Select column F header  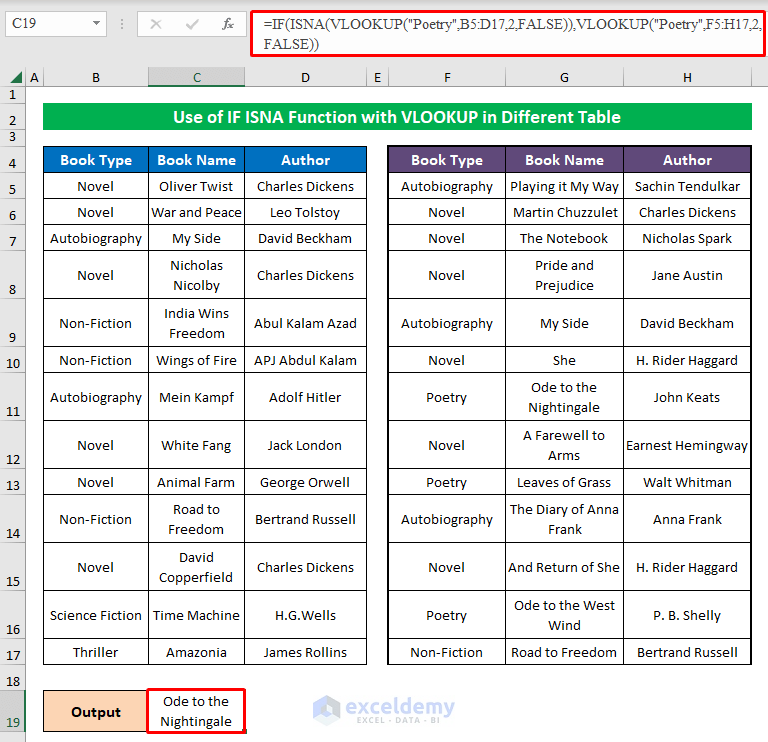point(447,77)
